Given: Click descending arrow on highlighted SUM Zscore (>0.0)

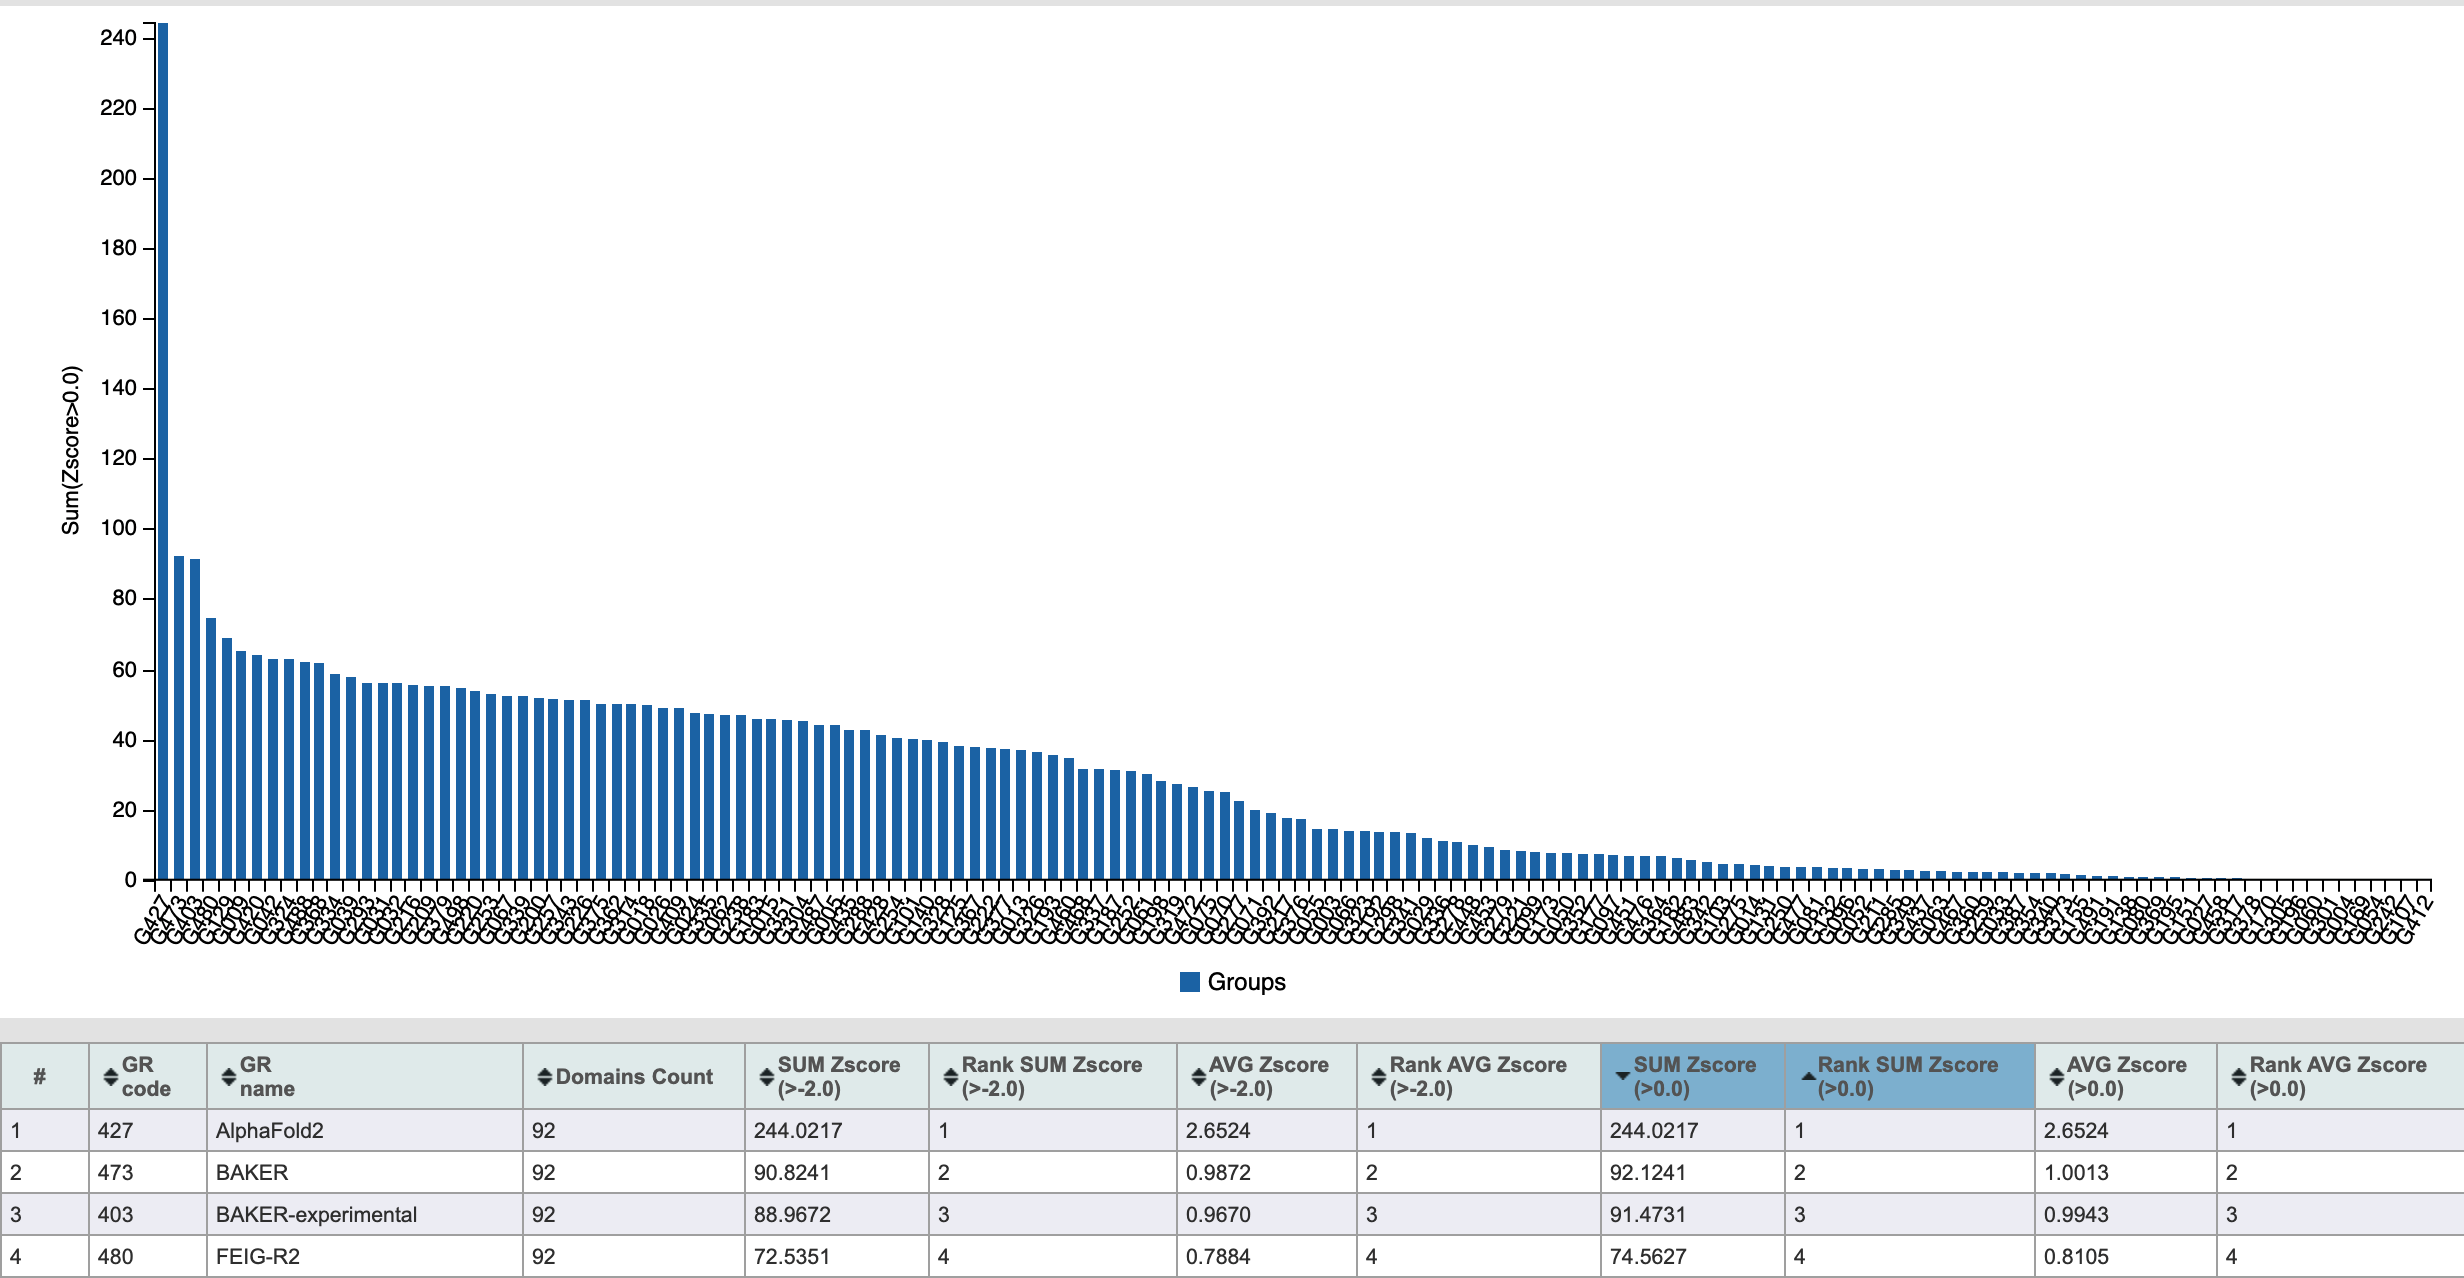Looking at the screenshot, I should (x=1622, y=1077).
